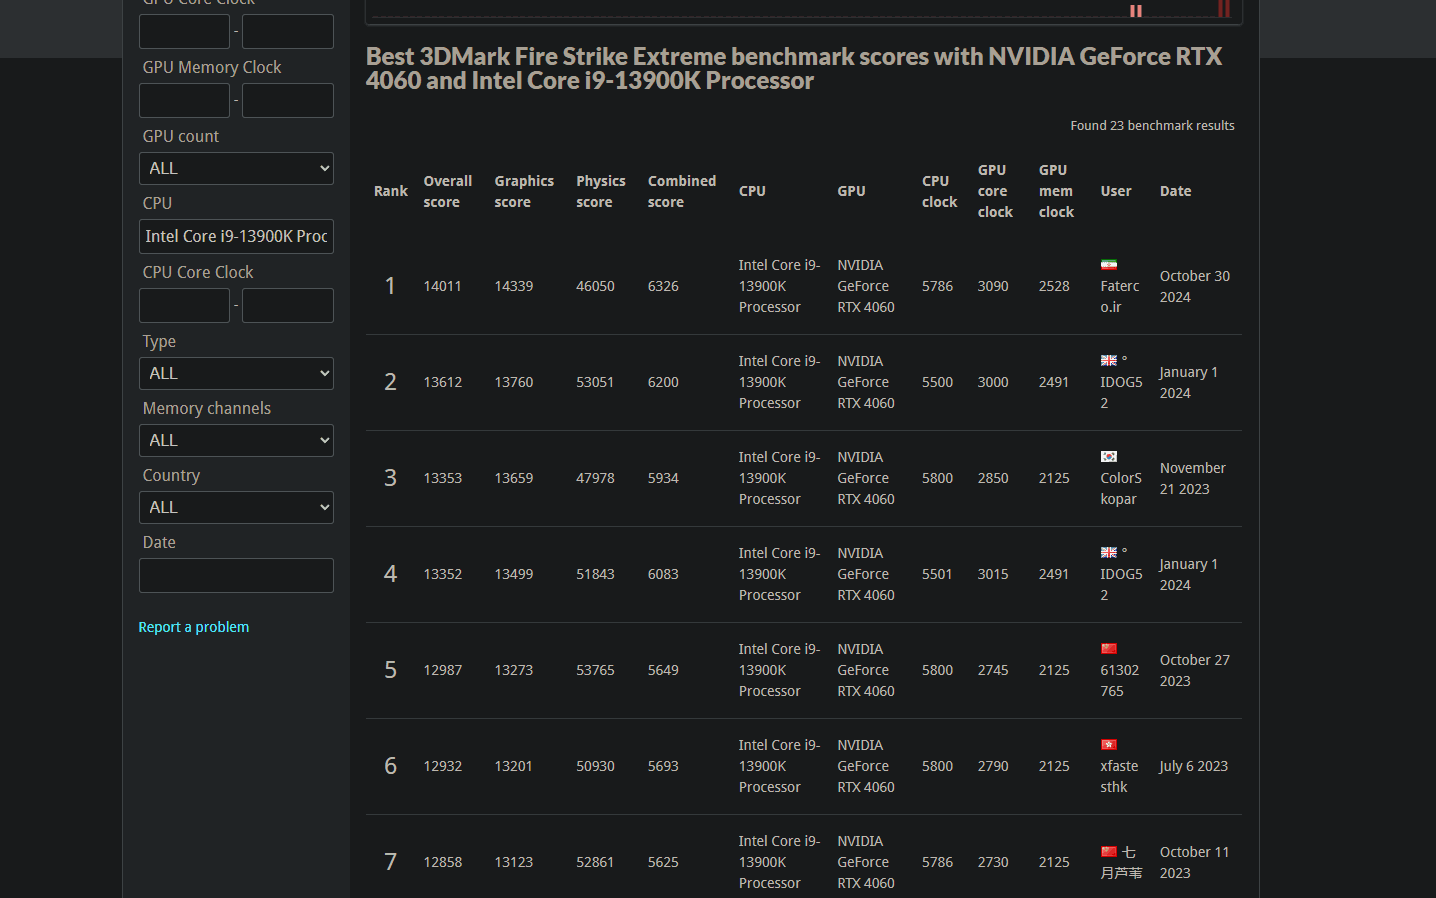
Task: Click the UK flag in rank 4 row
Action: tap(1108, 553)
